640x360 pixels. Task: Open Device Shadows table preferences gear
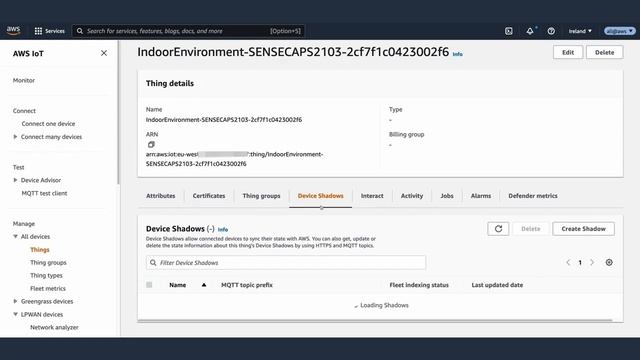tap(609, 262)
